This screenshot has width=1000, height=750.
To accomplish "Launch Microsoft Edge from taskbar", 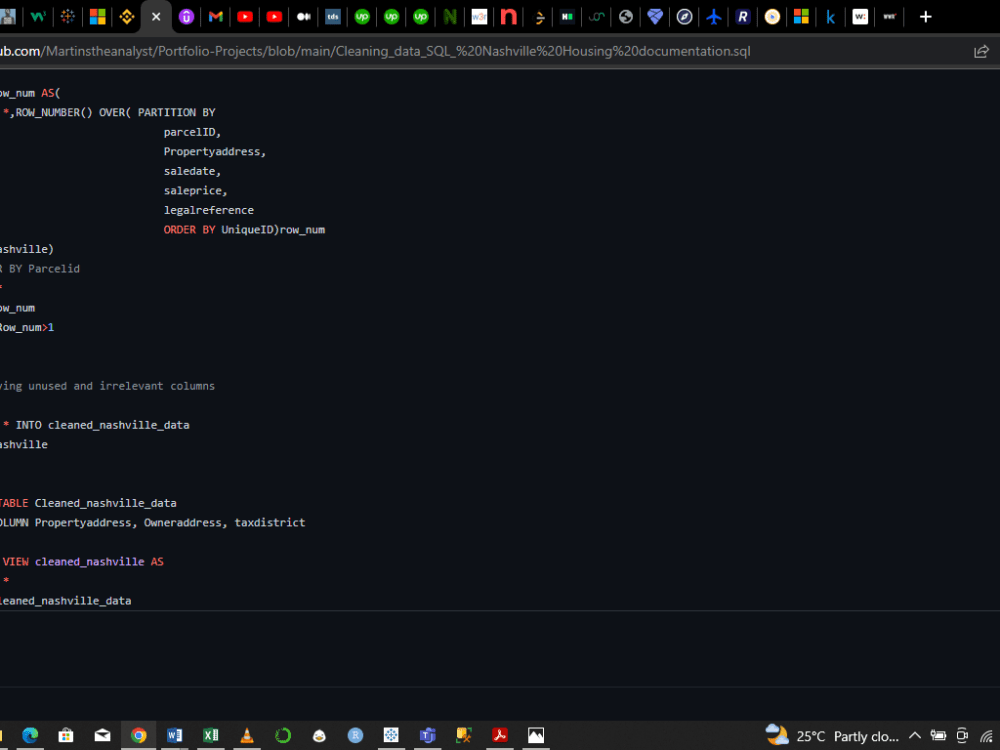I will click(30, 735).
